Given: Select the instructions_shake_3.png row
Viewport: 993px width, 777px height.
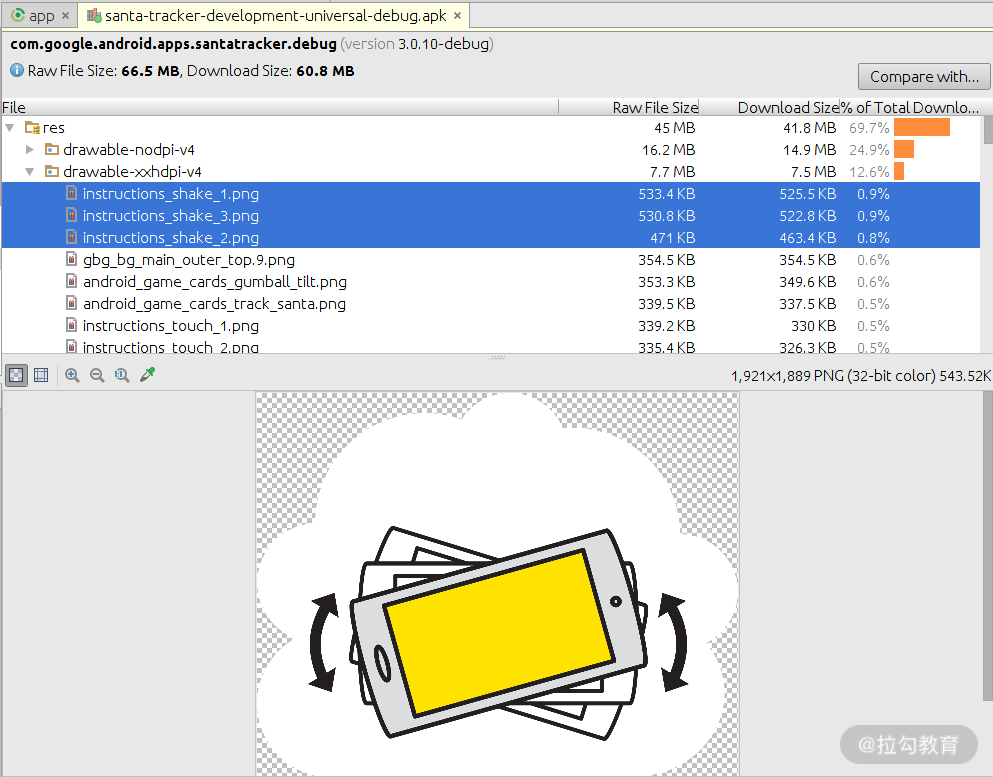Looking at the screenshot, I should 491,215.
